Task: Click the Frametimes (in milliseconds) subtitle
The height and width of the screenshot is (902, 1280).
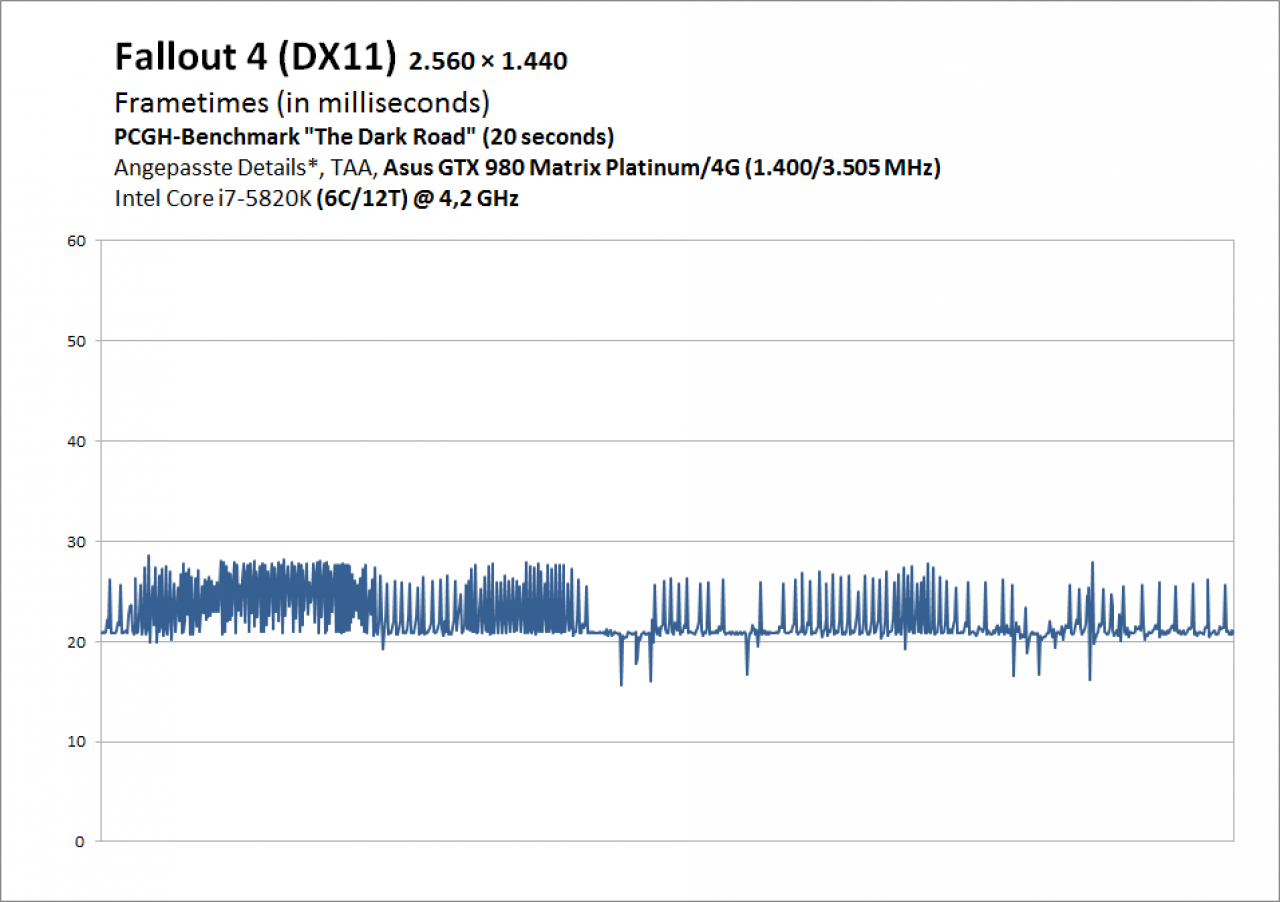Action: tap(302, 102)
